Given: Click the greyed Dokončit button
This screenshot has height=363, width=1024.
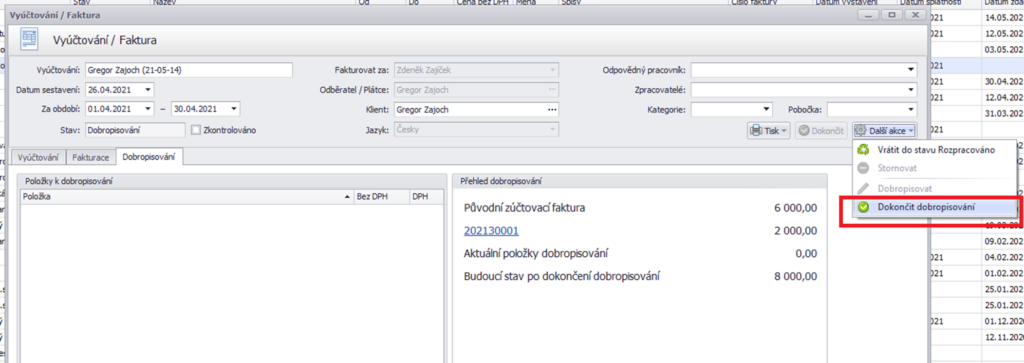Looking at the screenshot, I should pyautogui.click(x=822, y=131).
